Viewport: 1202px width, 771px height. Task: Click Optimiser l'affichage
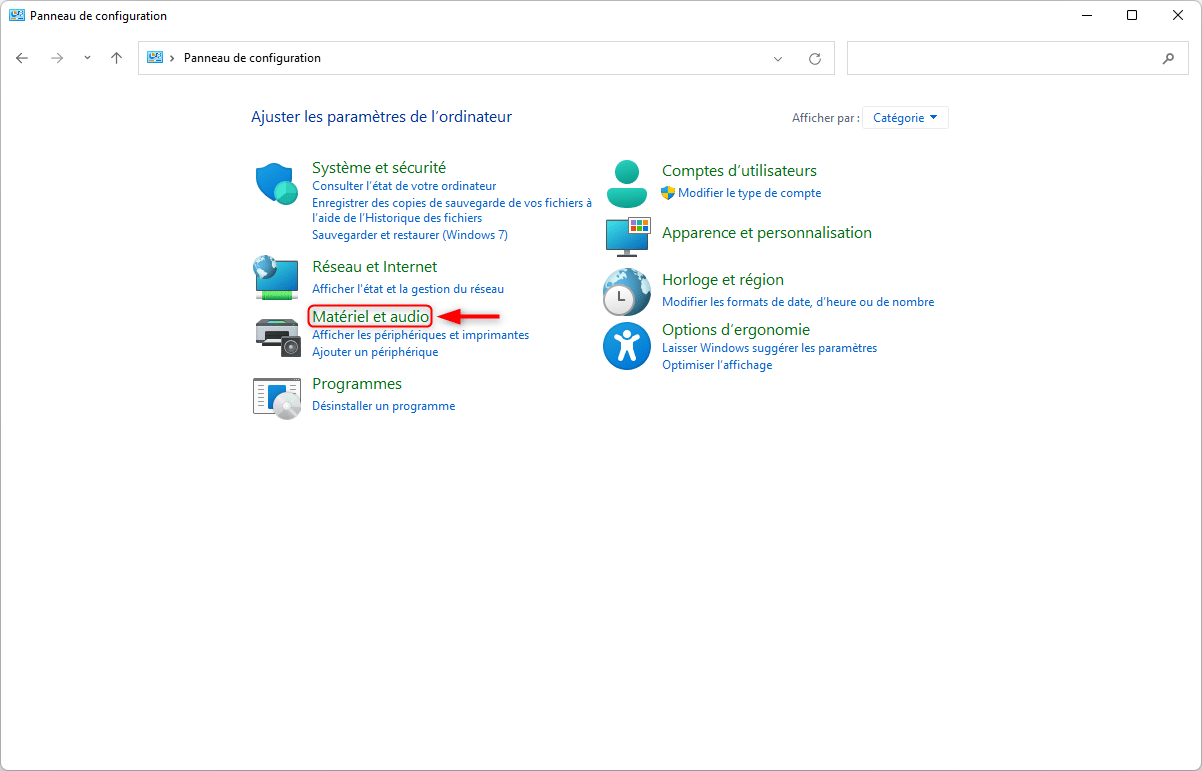click(x=717, y=365)
